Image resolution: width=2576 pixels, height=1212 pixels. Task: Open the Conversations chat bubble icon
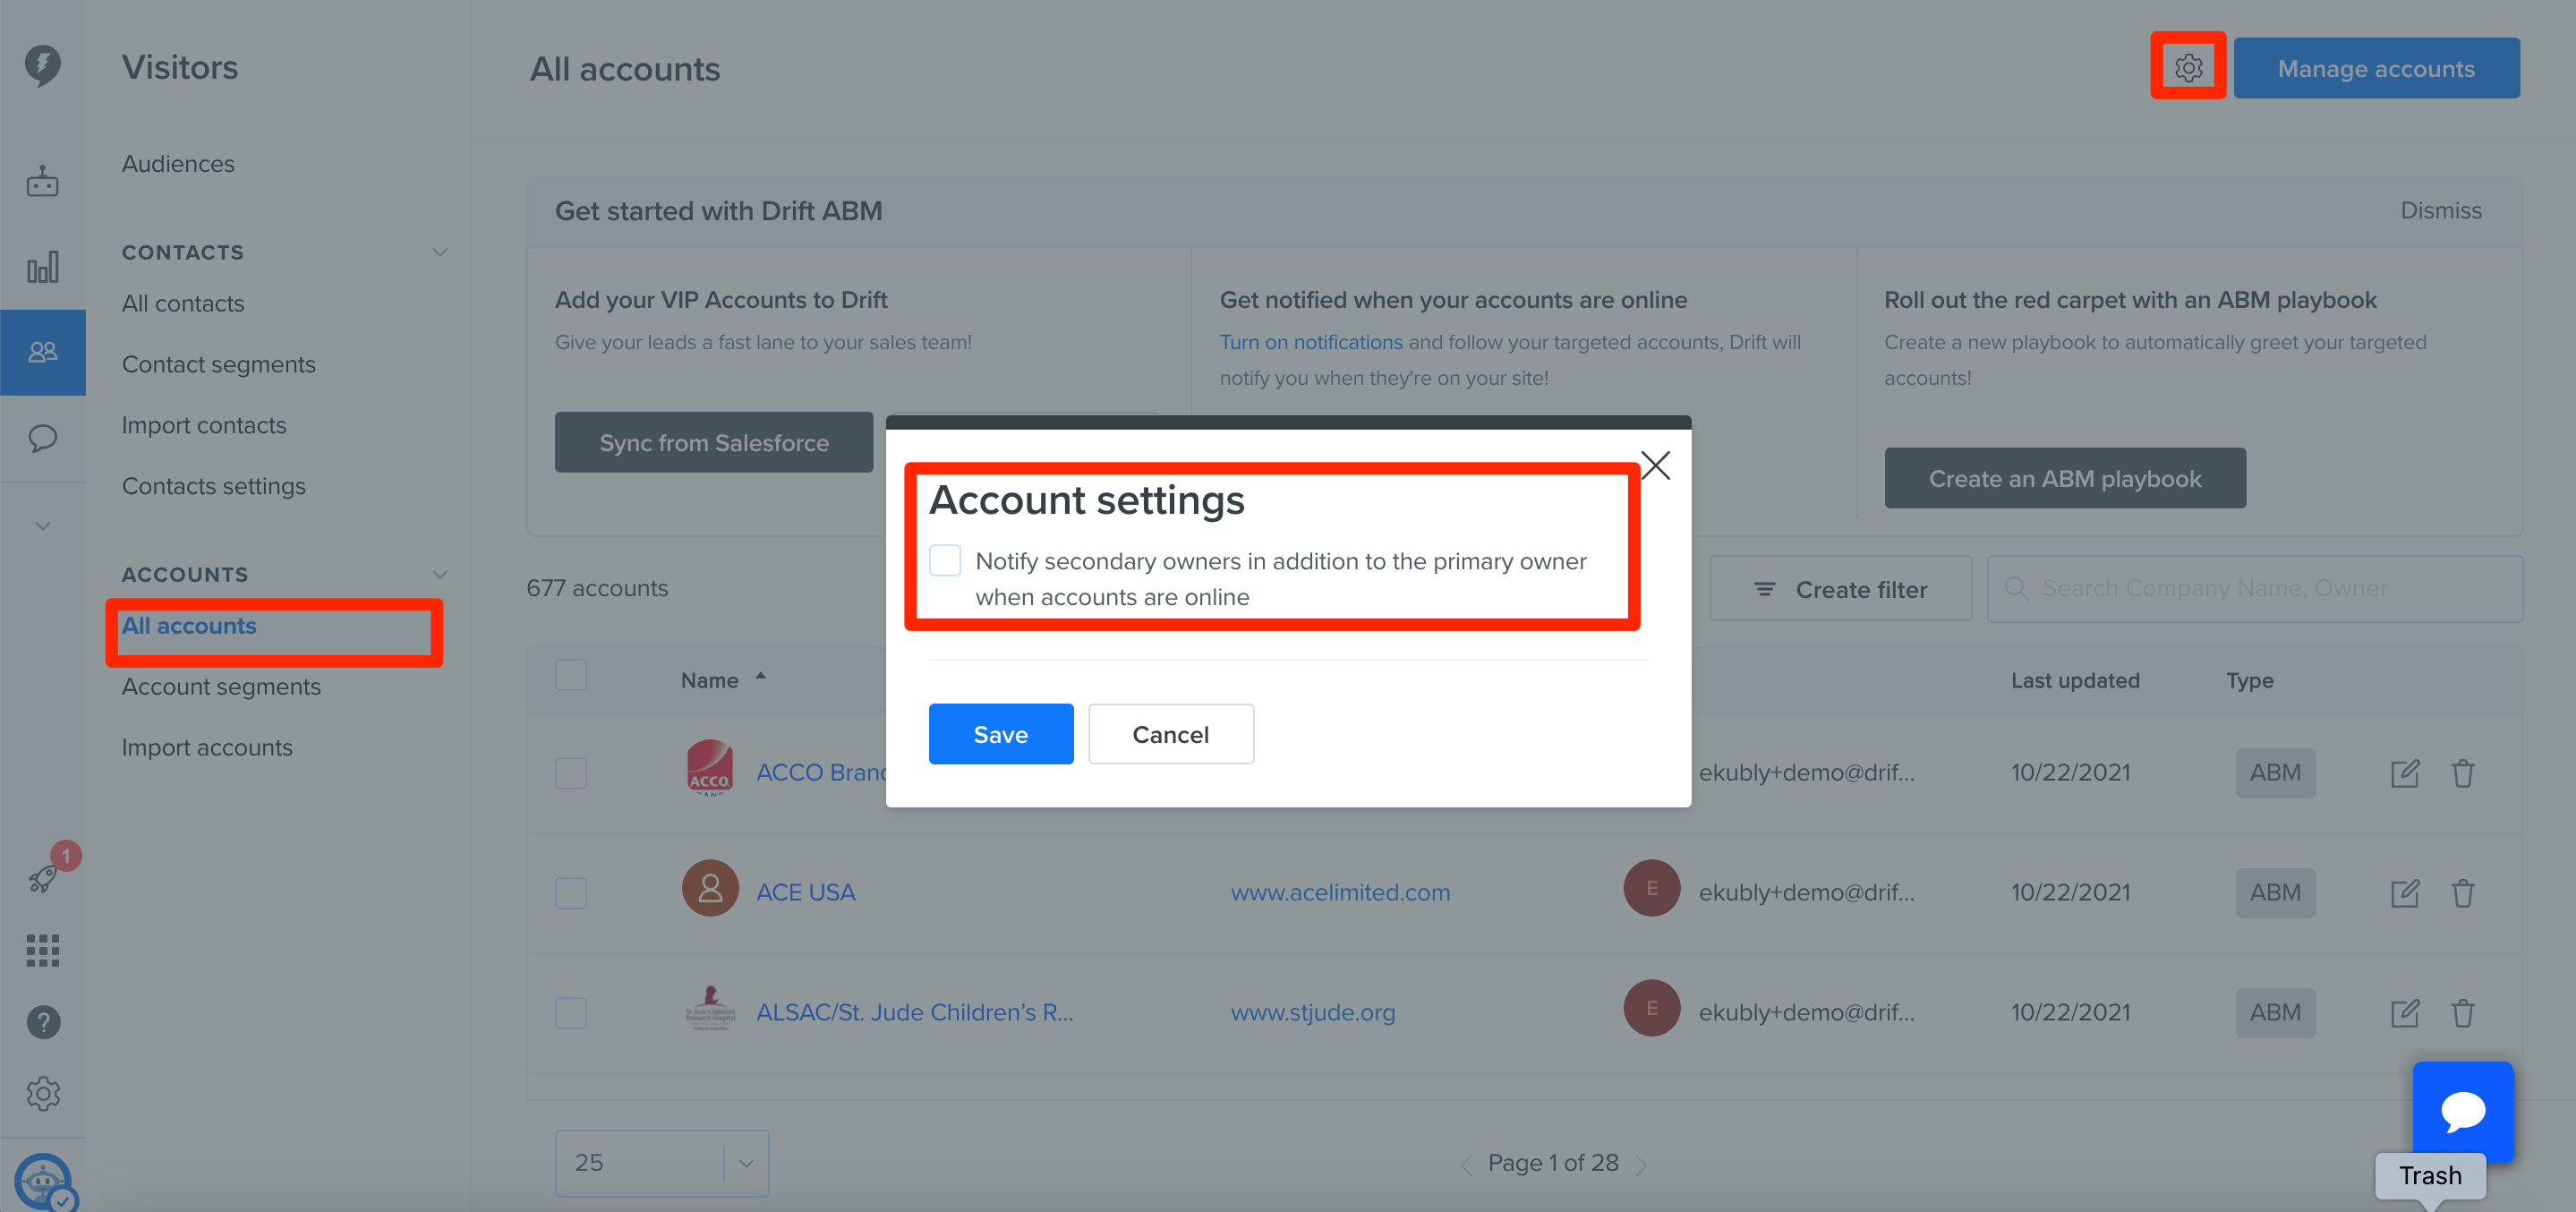point(42,438)
